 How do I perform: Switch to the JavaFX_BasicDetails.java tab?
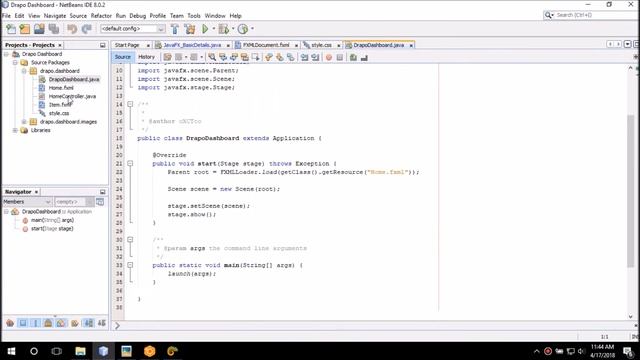[192, 45]
